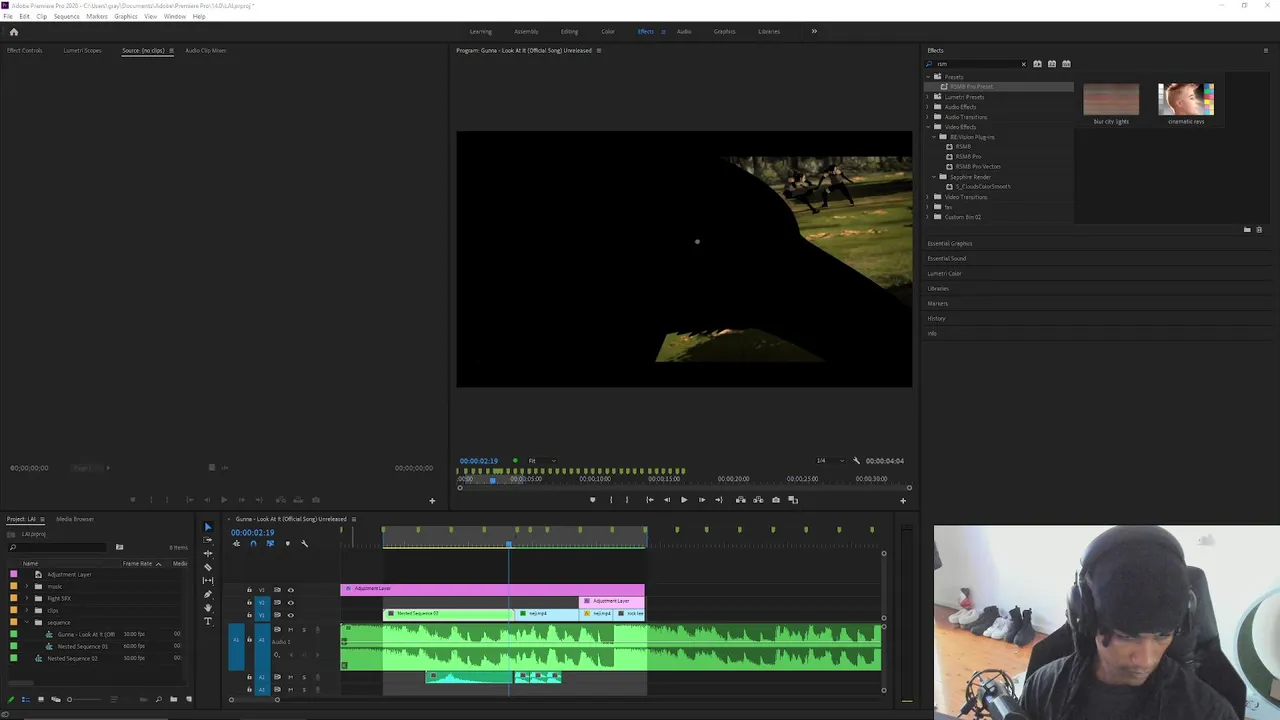The image size is (1280, 720).
Task: Play the program monitor sequence
Action: pyautogui.click(x=684, y=500)
